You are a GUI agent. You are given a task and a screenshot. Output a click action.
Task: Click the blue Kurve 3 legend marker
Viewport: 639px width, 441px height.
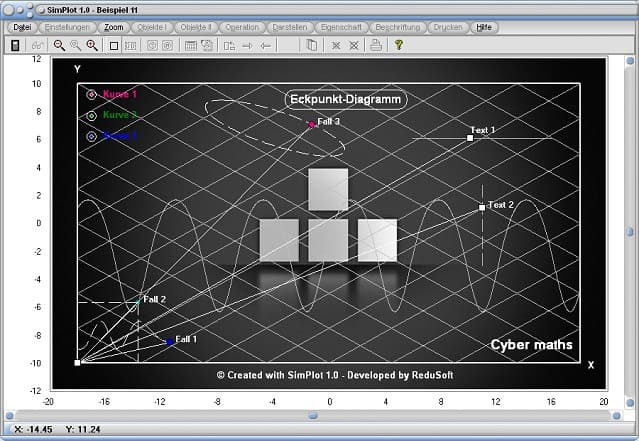click(92, 137)
